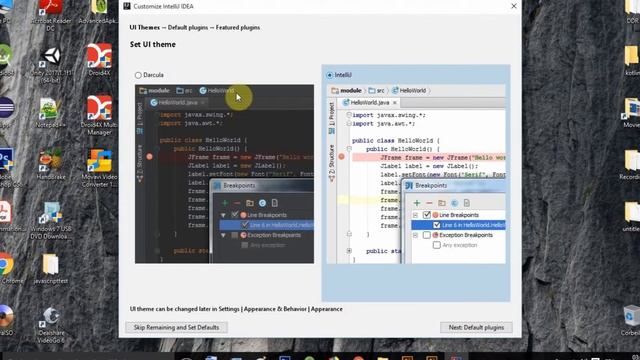Open the javascripttest desktop folder
The image size is (640, 360).
click(x=51, y=269)
